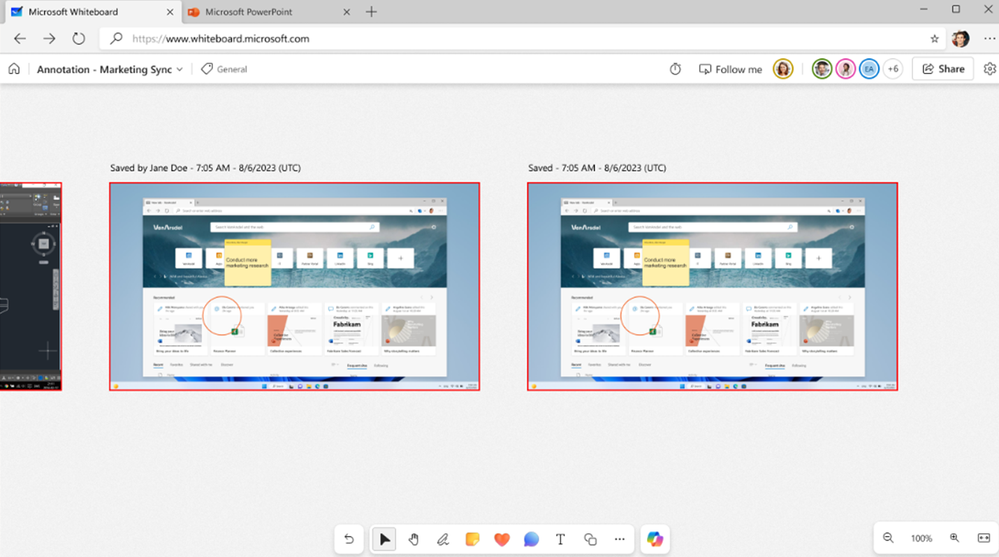Select the dark partially visible left image

(x=31, y=286)
